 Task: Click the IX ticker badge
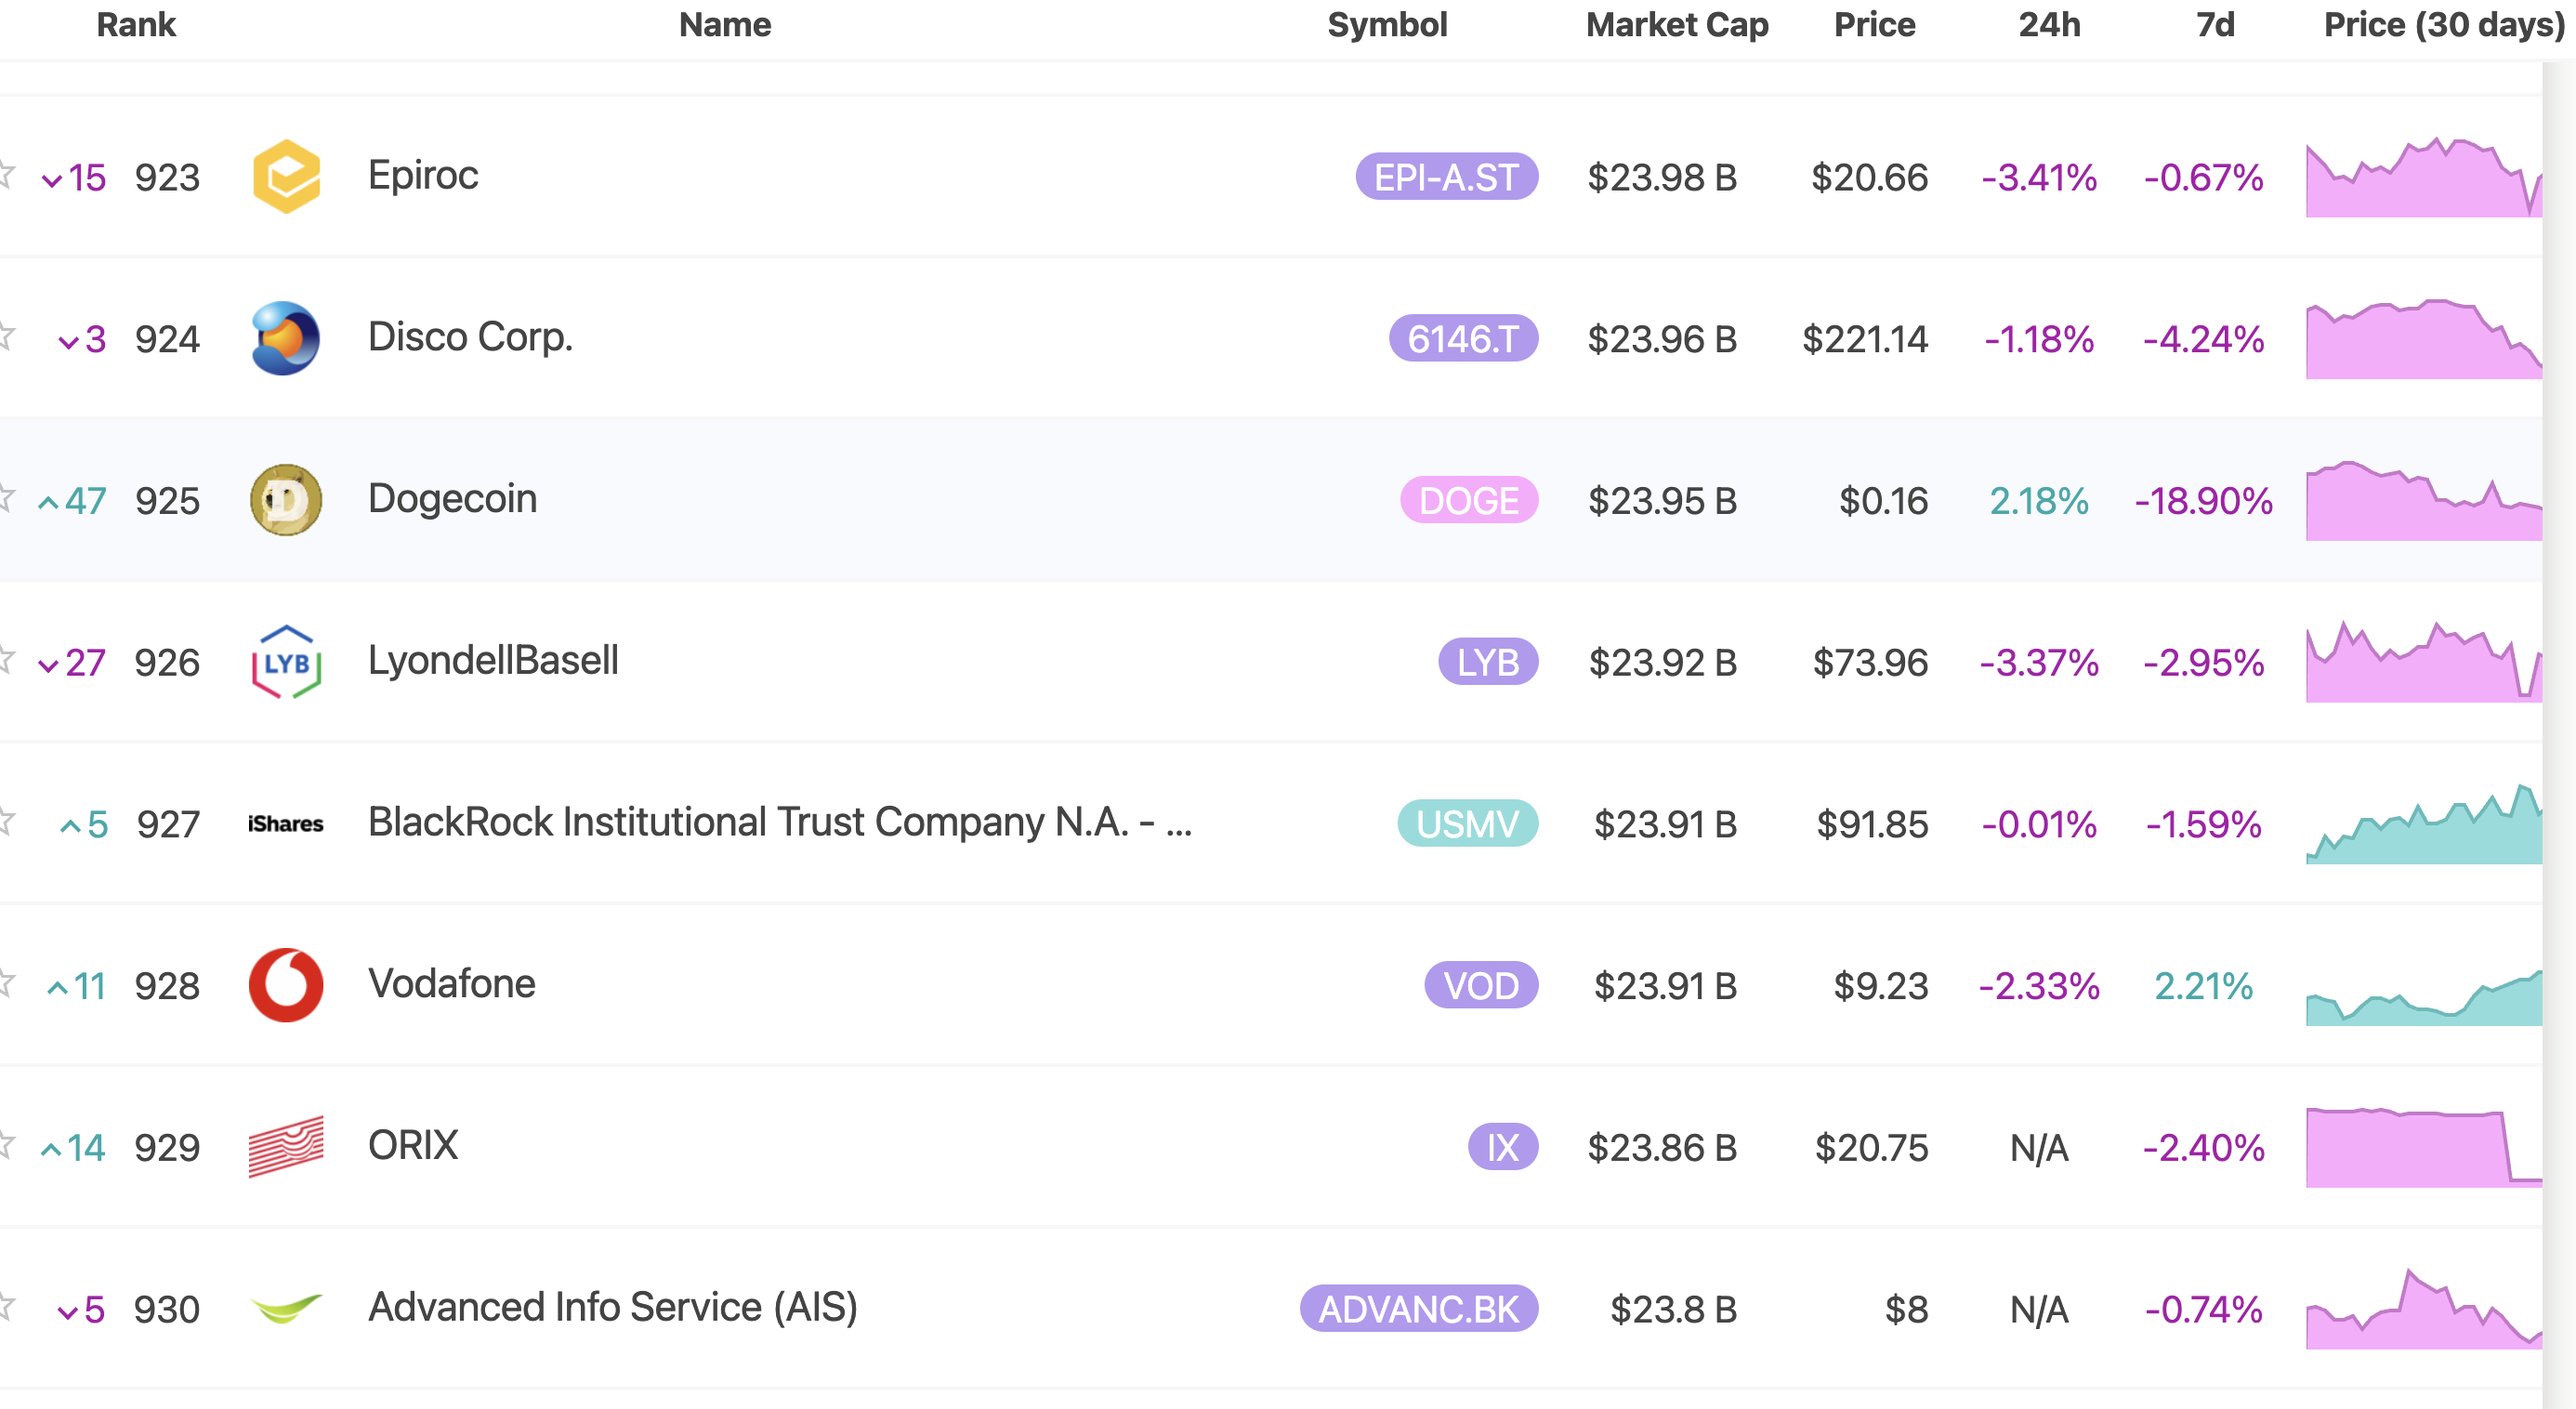pos(1502,1147)
